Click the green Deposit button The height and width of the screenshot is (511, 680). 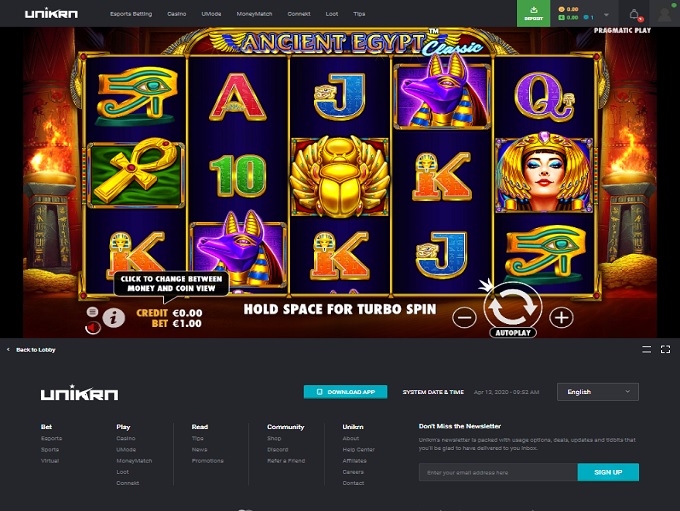pos(533,13)
